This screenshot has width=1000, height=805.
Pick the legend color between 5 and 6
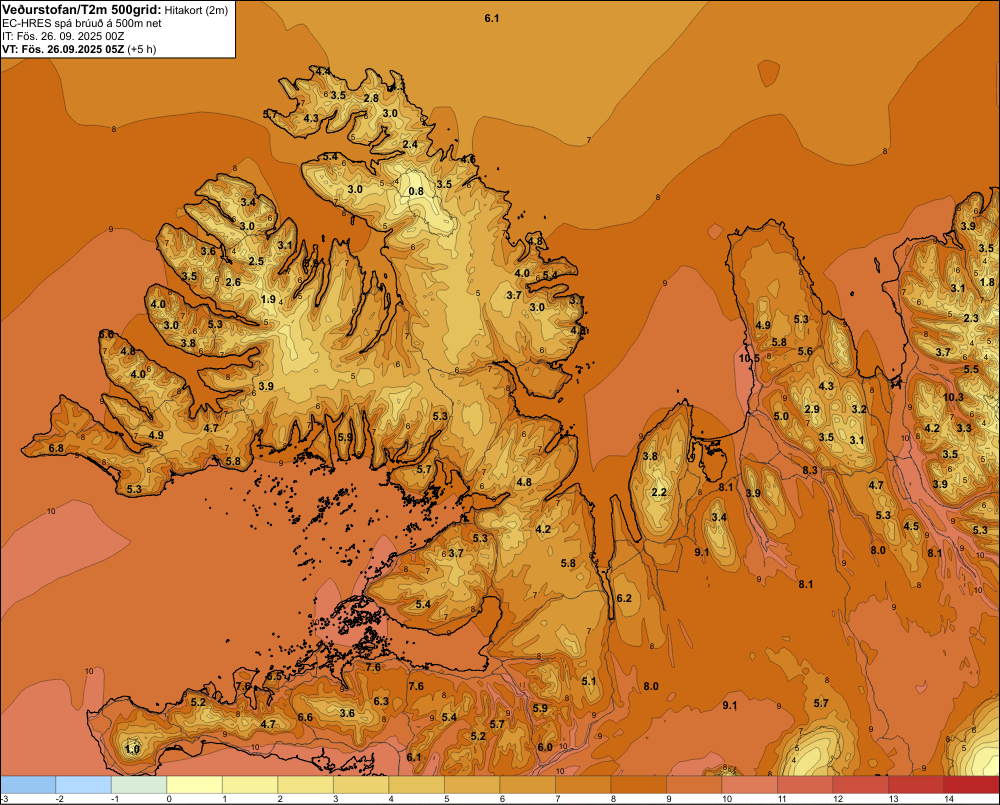pos(472,785)
